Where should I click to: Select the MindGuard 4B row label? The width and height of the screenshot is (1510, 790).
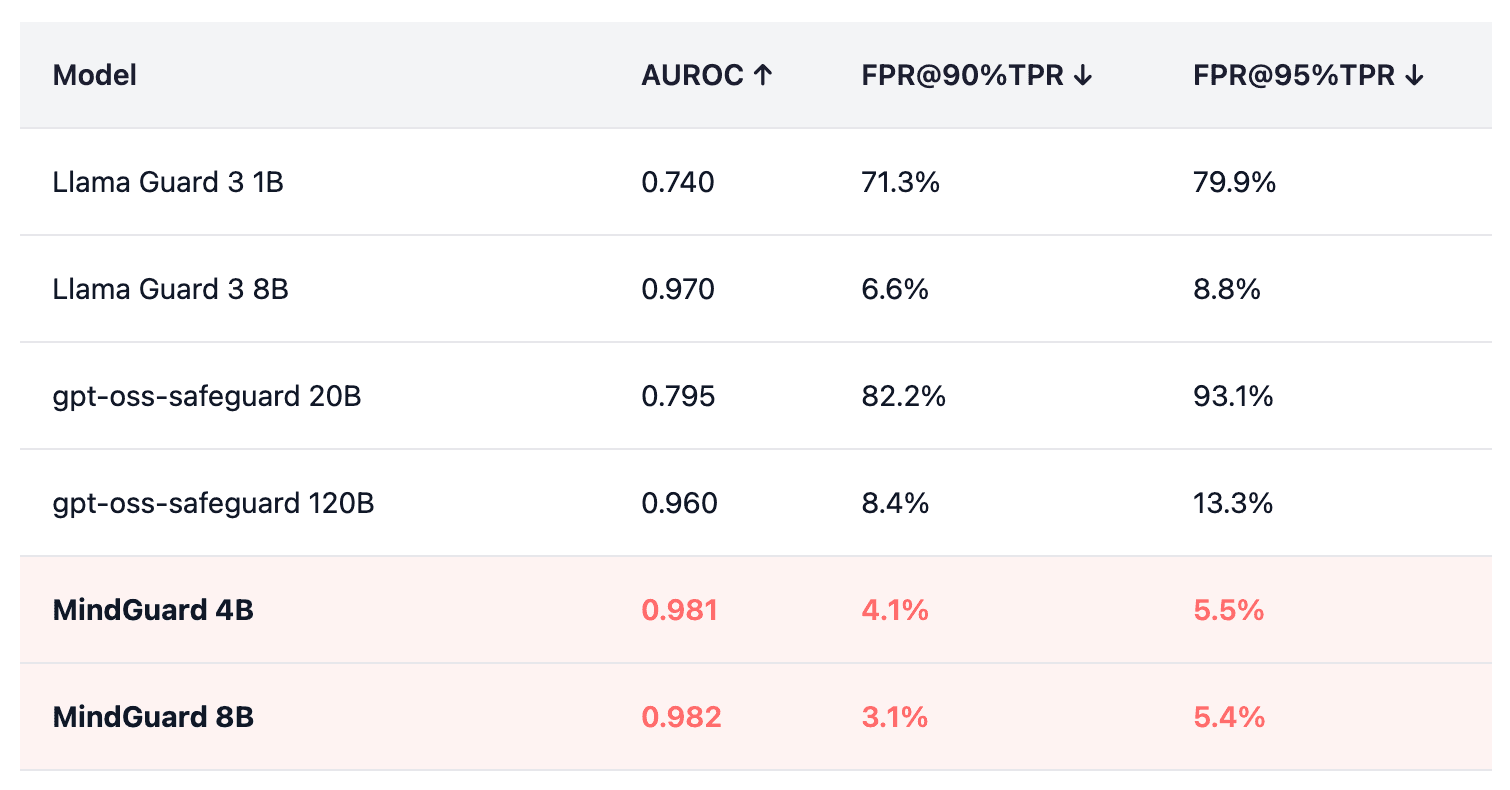(153, 610)
